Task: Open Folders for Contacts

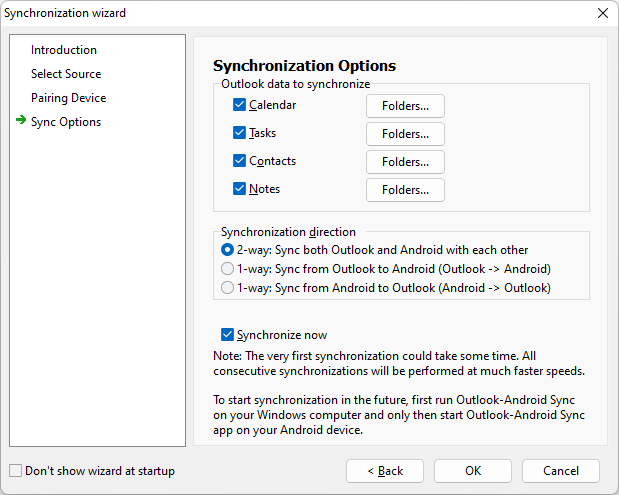Action: point(405,162)
